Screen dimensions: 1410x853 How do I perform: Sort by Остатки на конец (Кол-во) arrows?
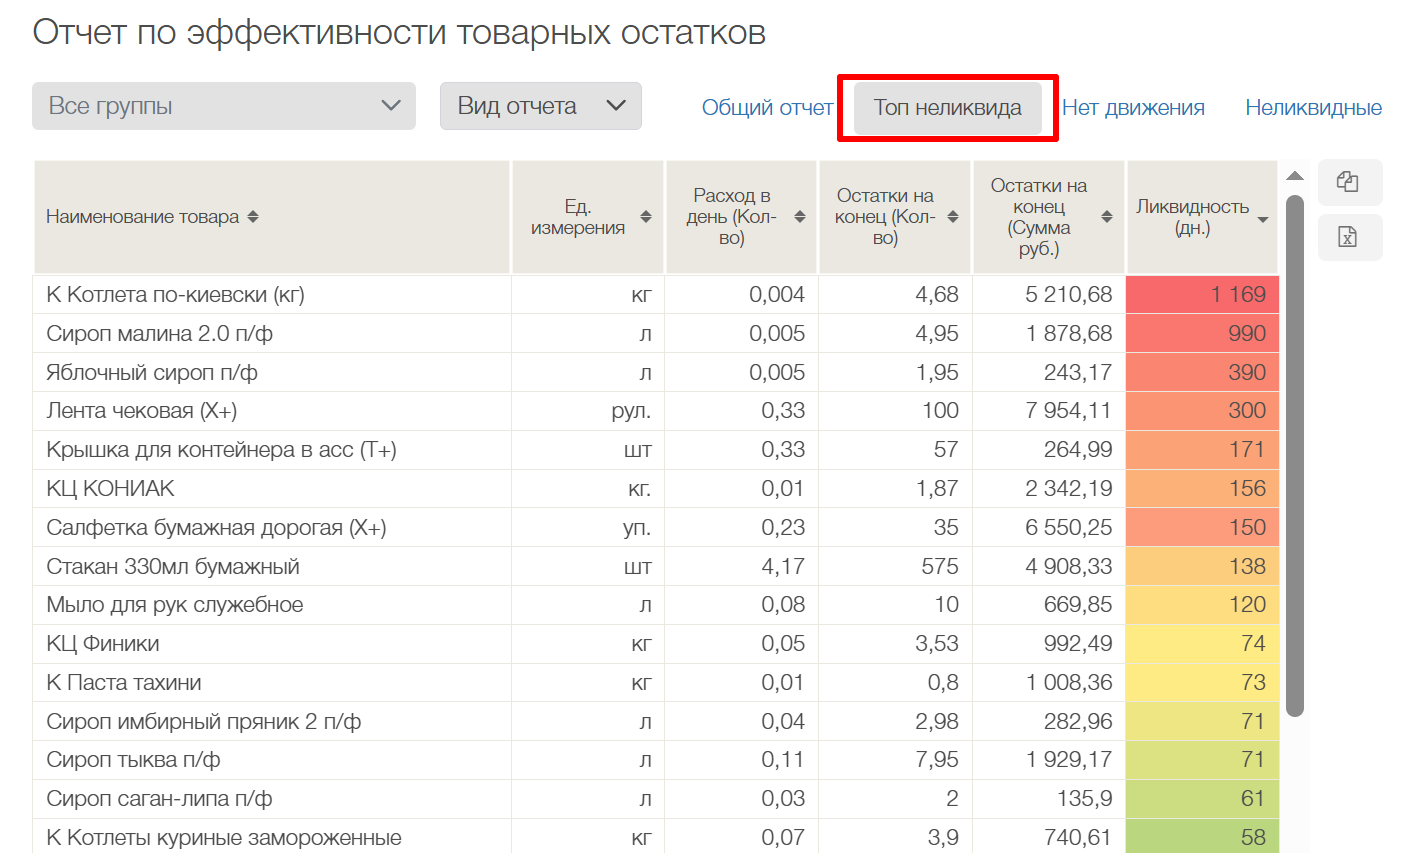pyautogui.click(x=953, y=217)
